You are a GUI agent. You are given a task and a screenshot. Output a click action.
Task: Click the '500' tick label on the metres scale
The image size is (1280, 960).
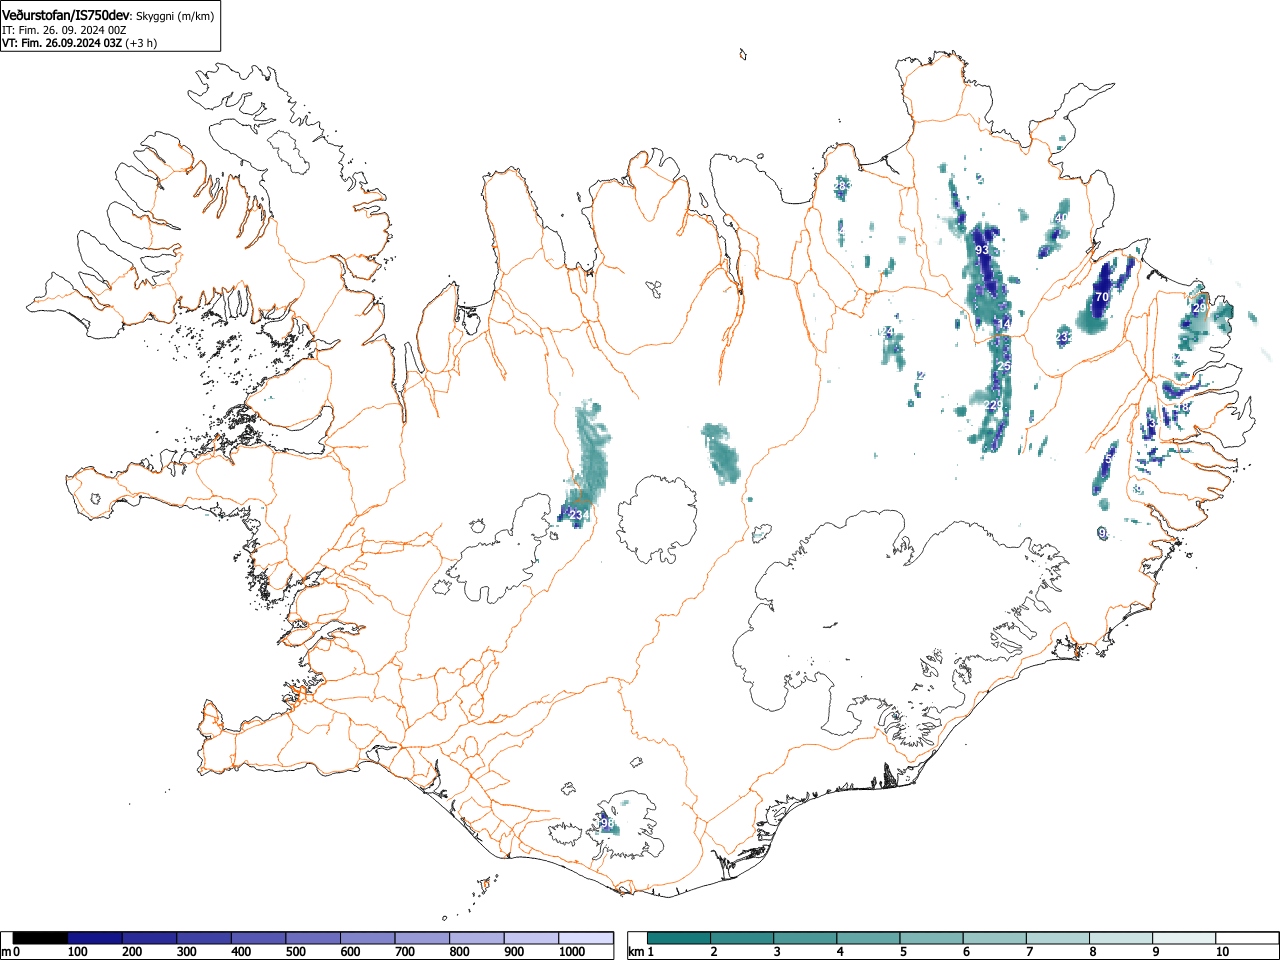[x=296, y=952]
